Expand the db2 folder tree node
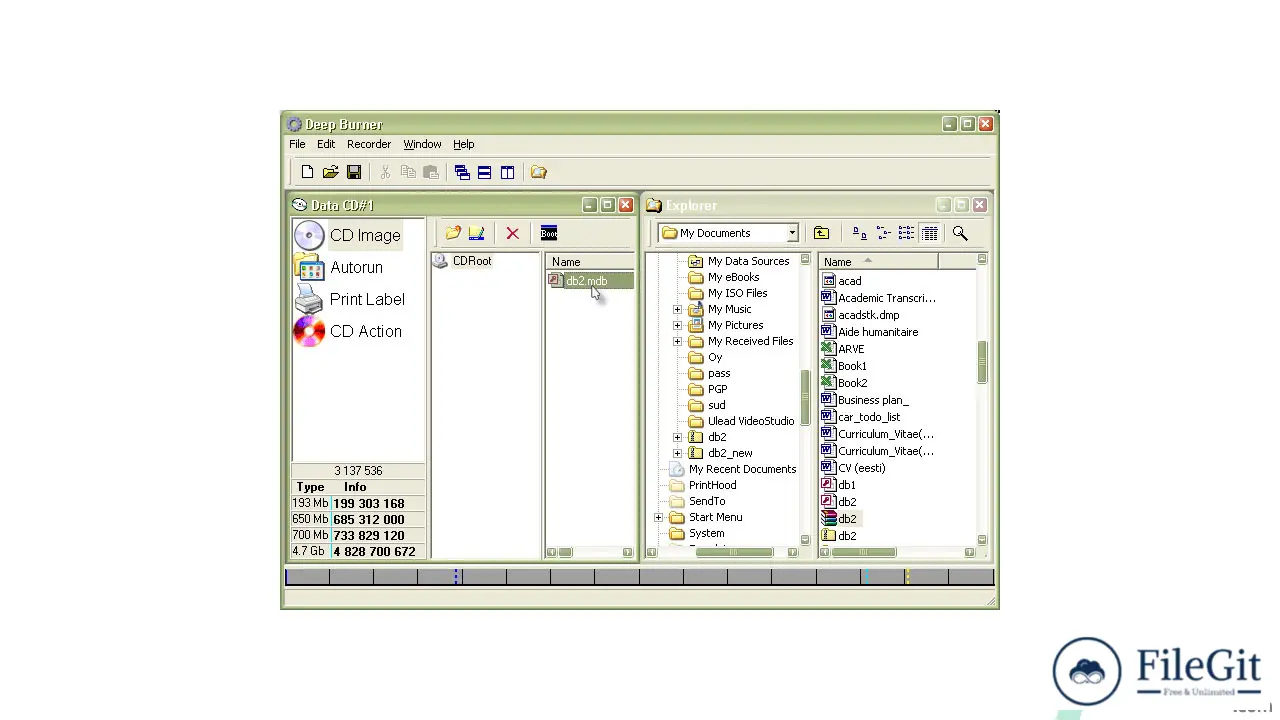This screenshot has height=720, width=1280. pos(677,437)
